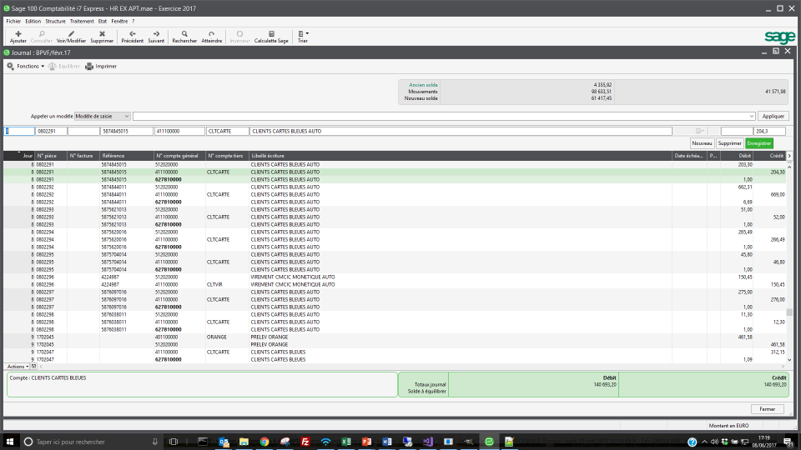The image size is (801, 450).
Task: Click the Débit column header
Action: click(x=737, y=156)
